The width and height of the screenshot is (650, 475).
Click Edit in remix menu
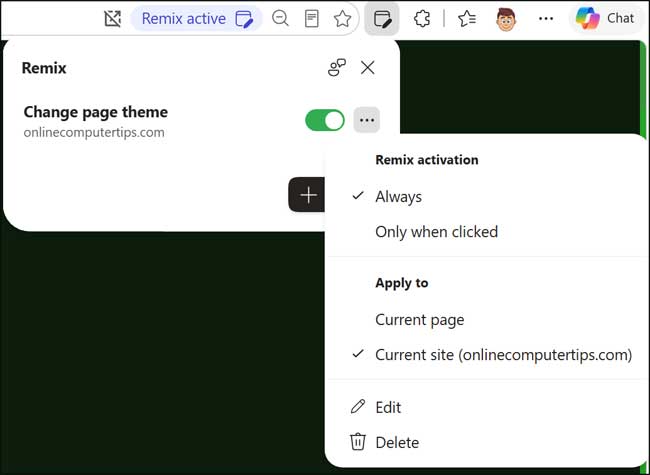(487, 407)
